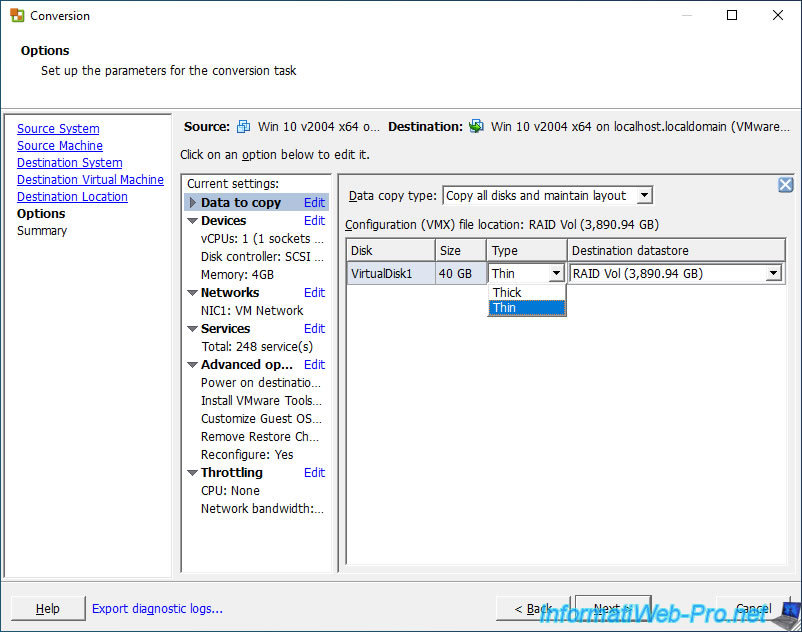This screenshot has height=632, width=802.
Task: Select the Remove Restore Checkpoints row
Action: (x=260, y=437)
